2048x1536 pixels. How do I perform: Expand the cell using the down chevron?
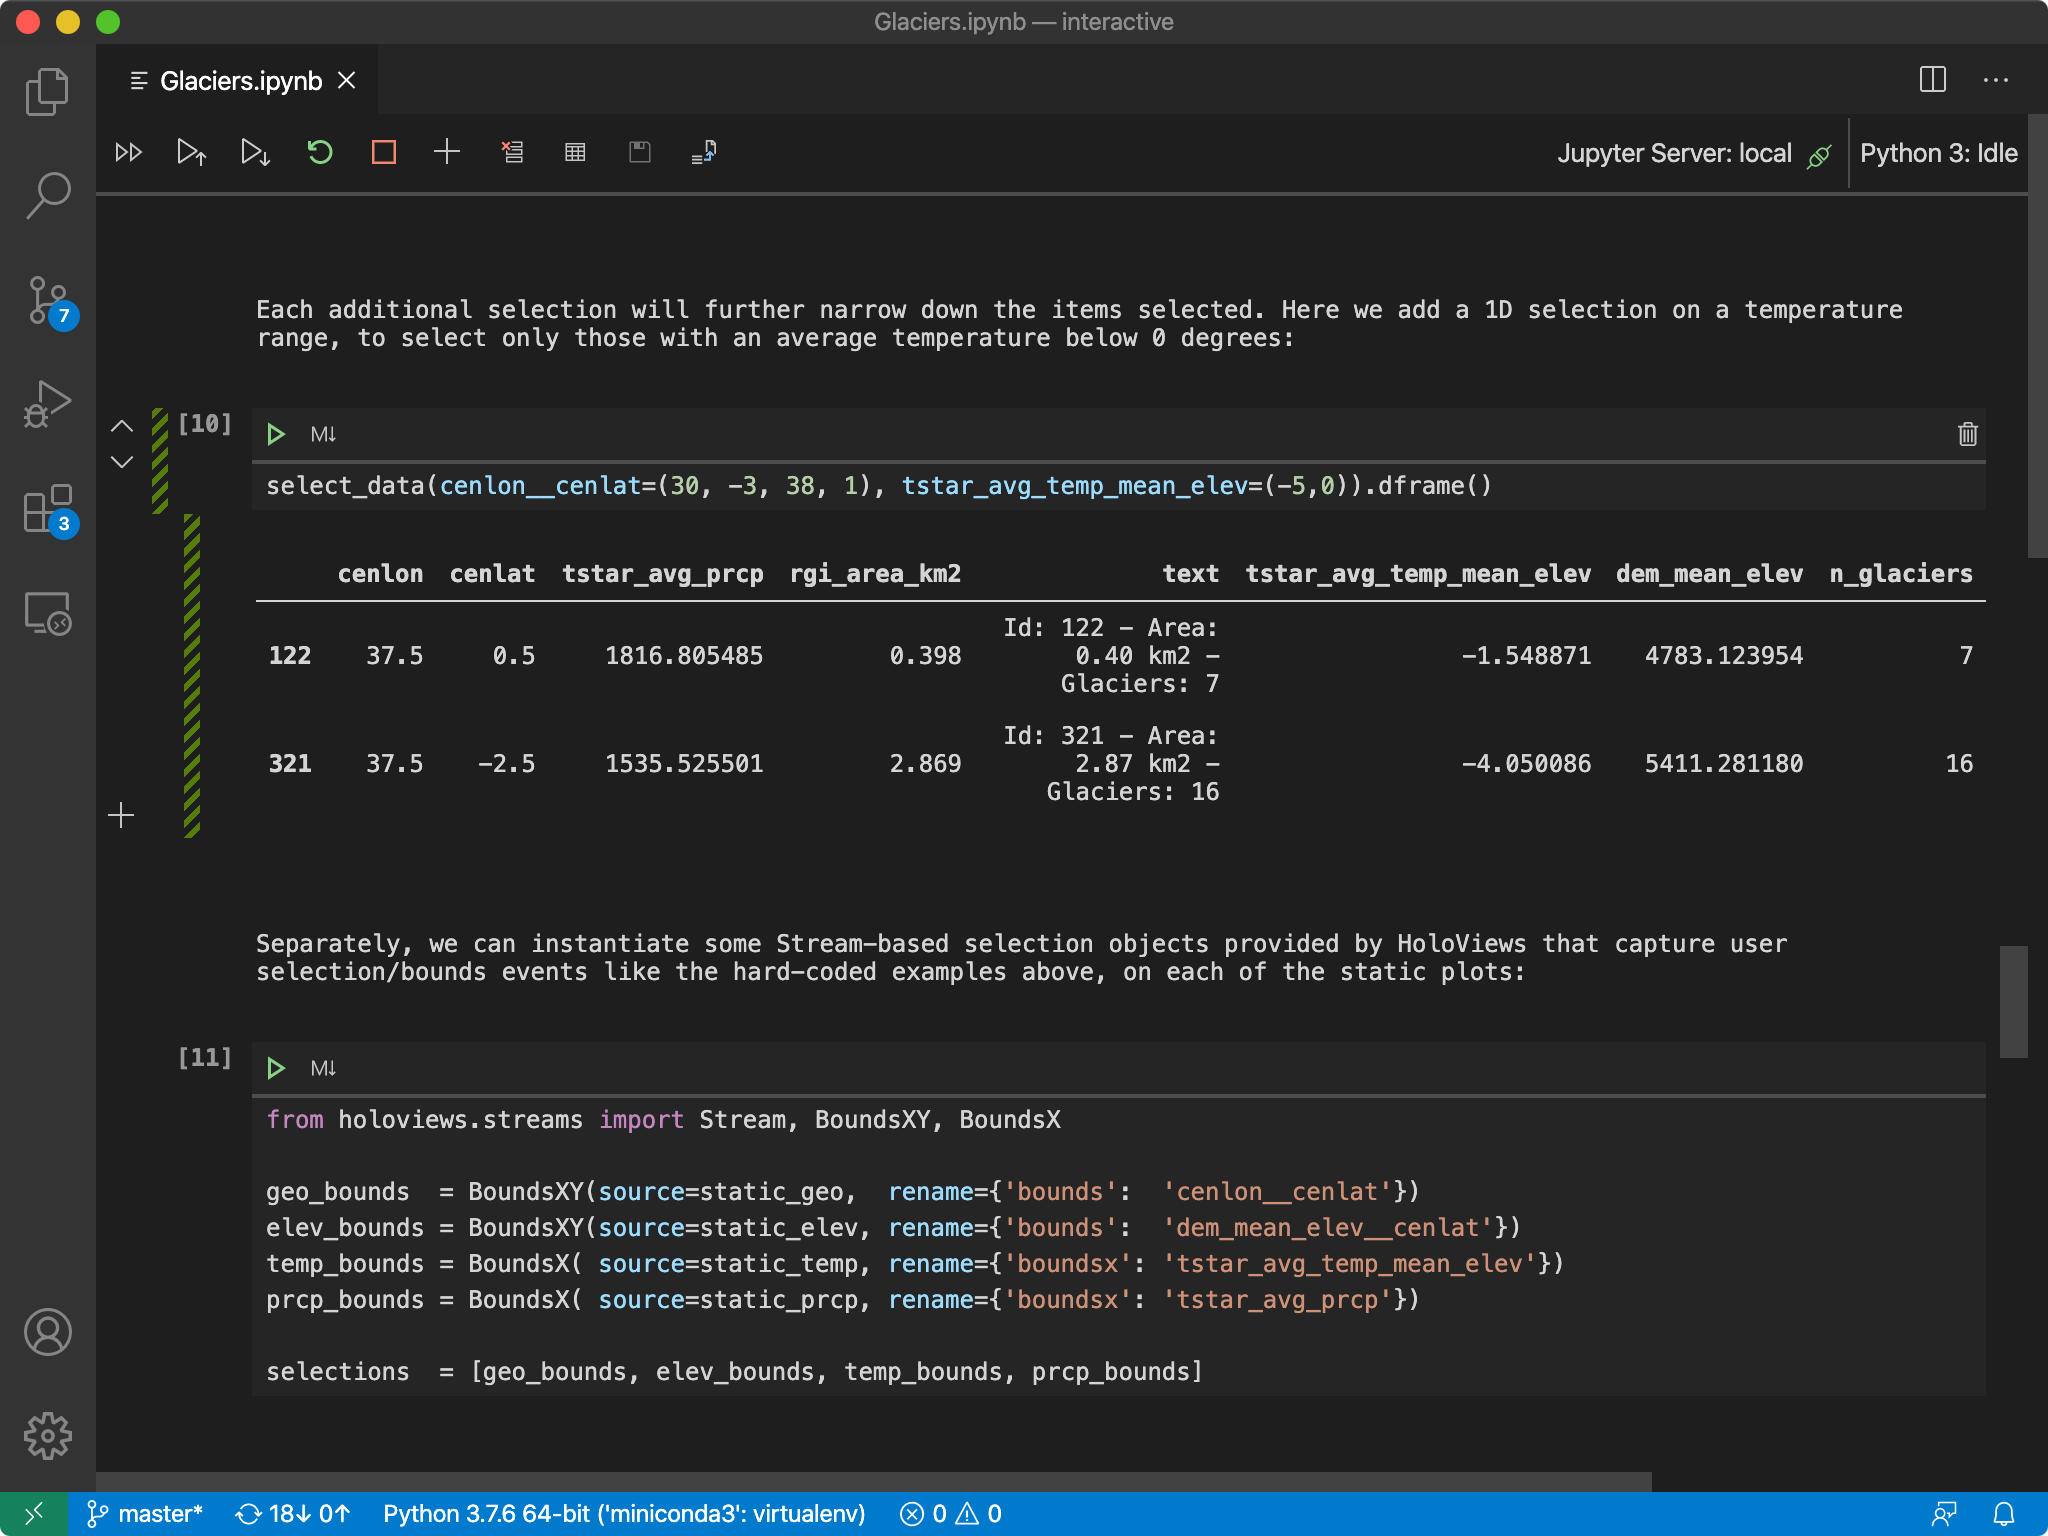(x=122, y=462)
